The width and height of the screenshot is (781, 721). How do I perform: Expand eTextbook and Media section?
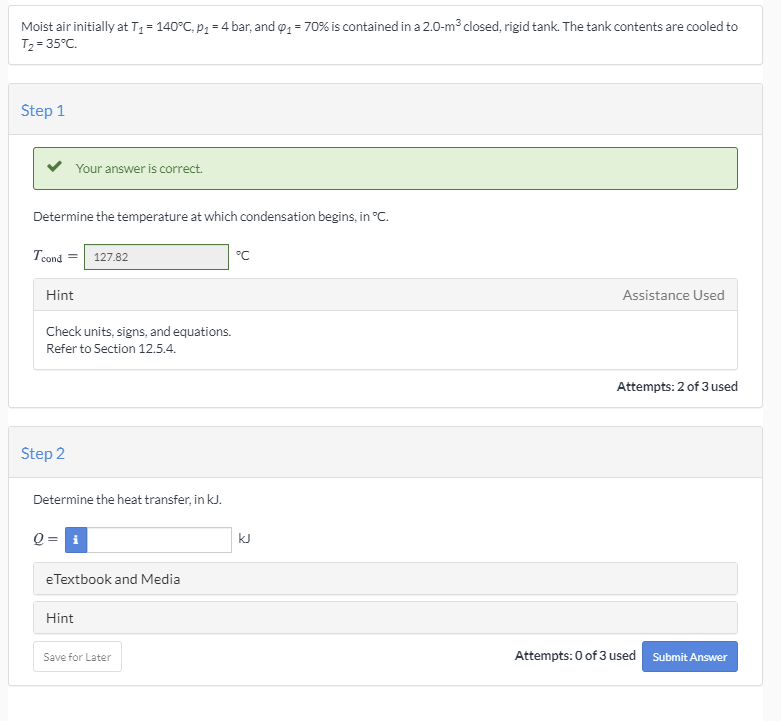point(113,579)
